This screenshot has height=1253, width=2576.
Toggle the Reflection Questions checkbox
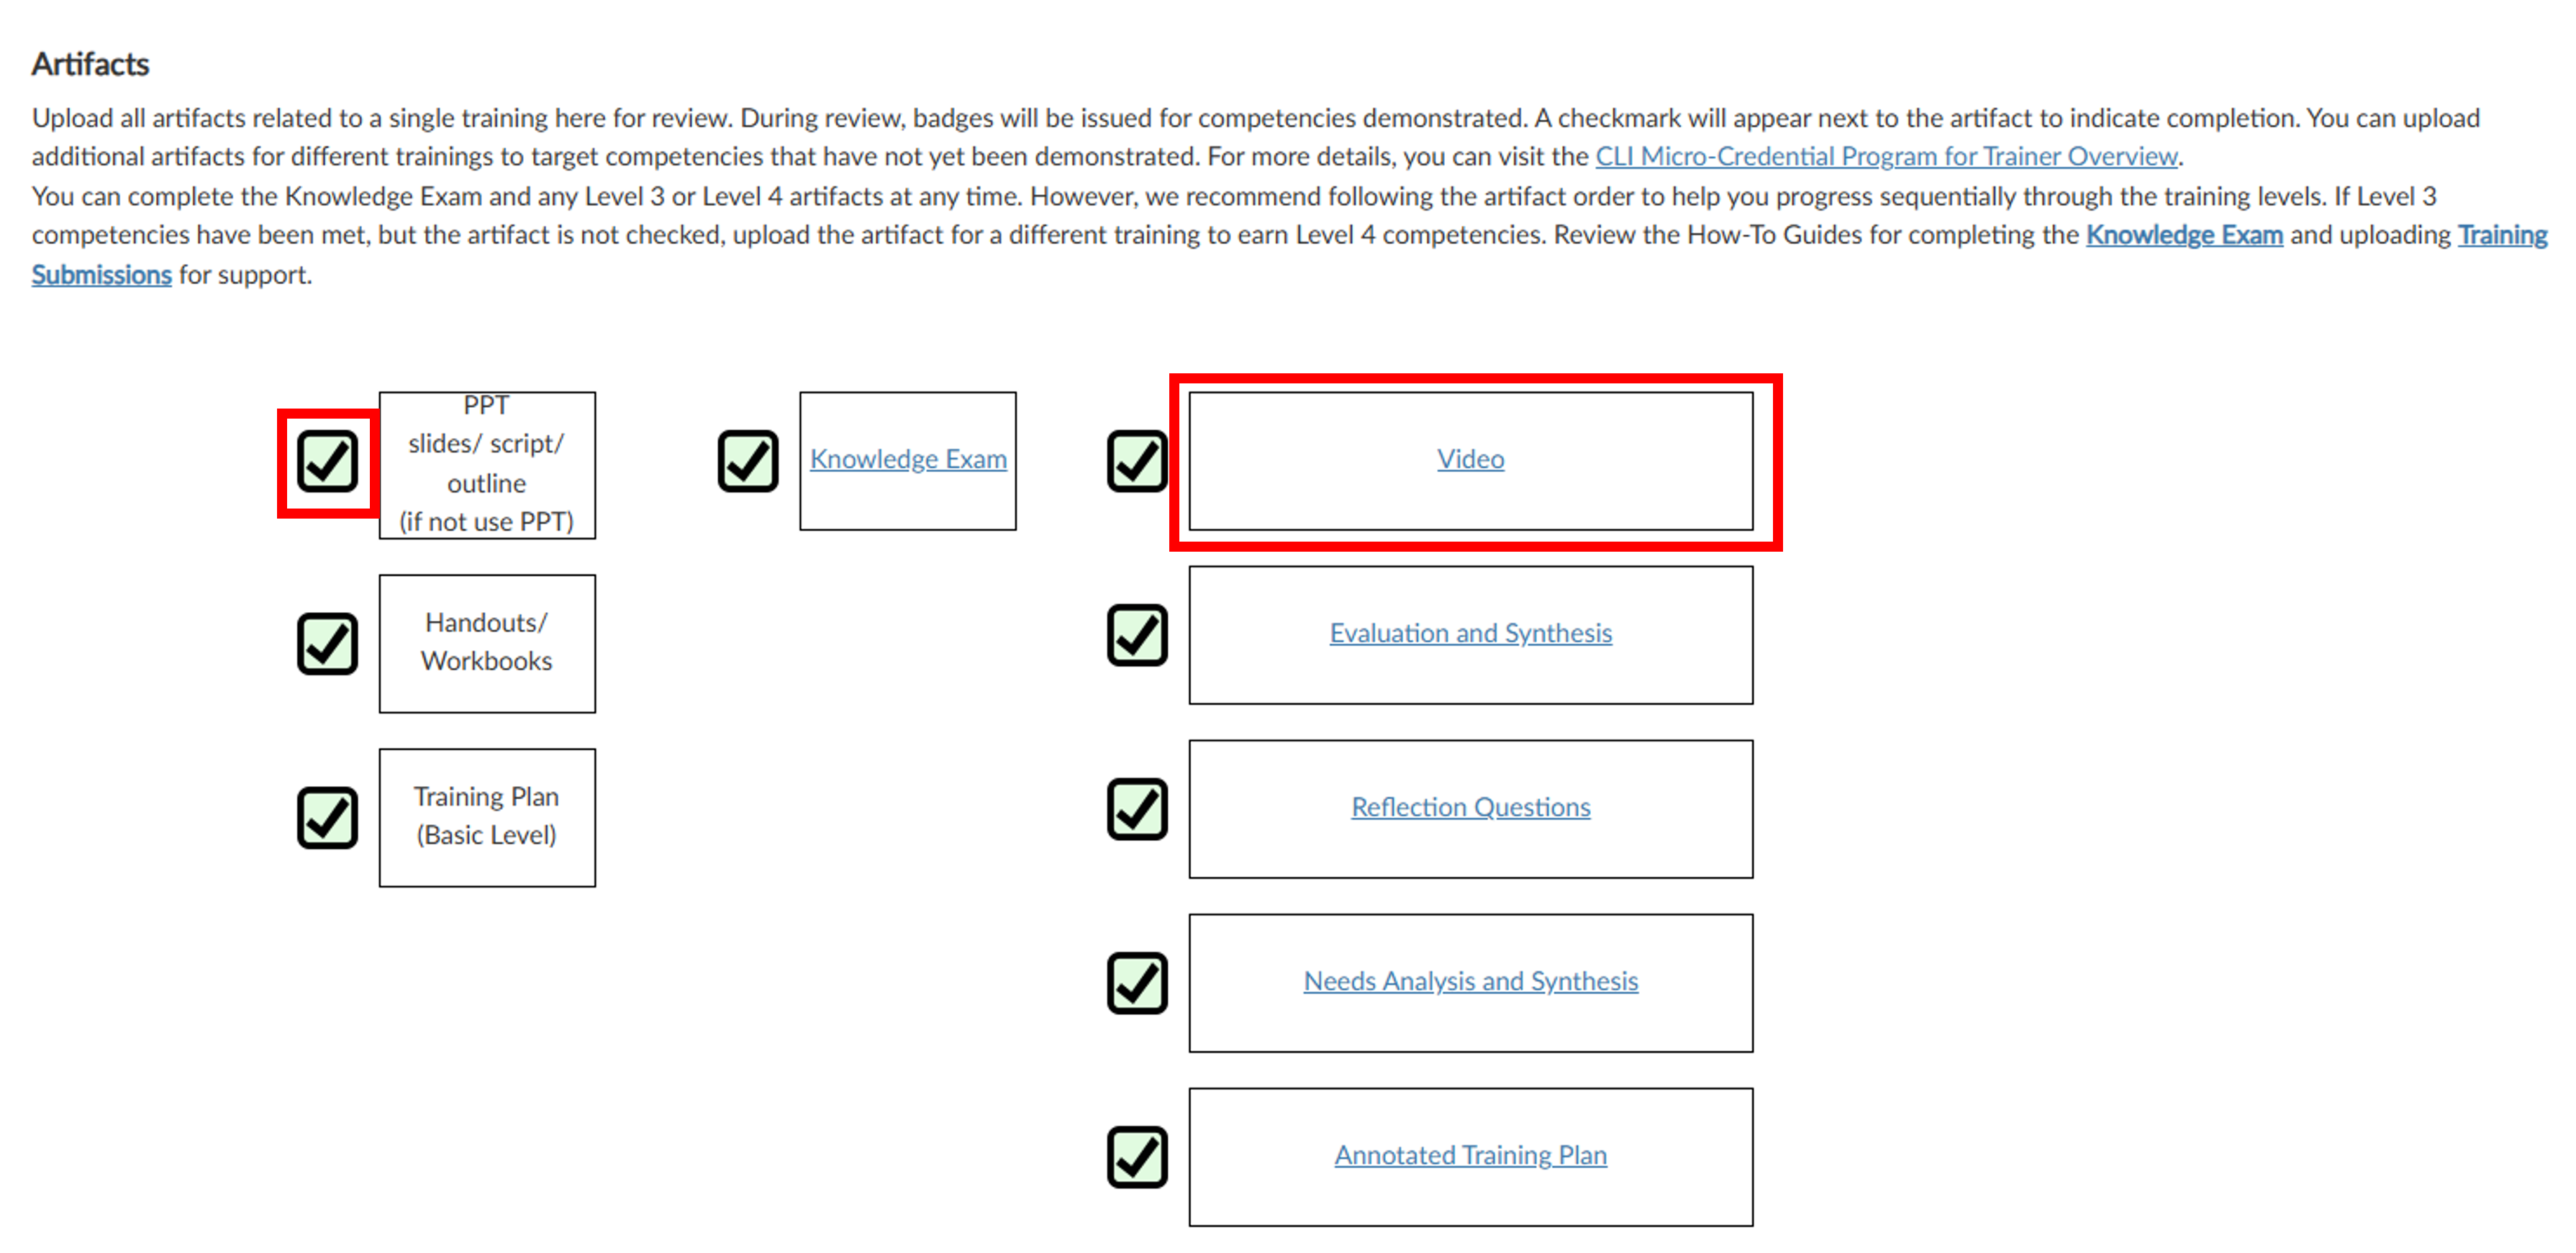click(1137, 809)
